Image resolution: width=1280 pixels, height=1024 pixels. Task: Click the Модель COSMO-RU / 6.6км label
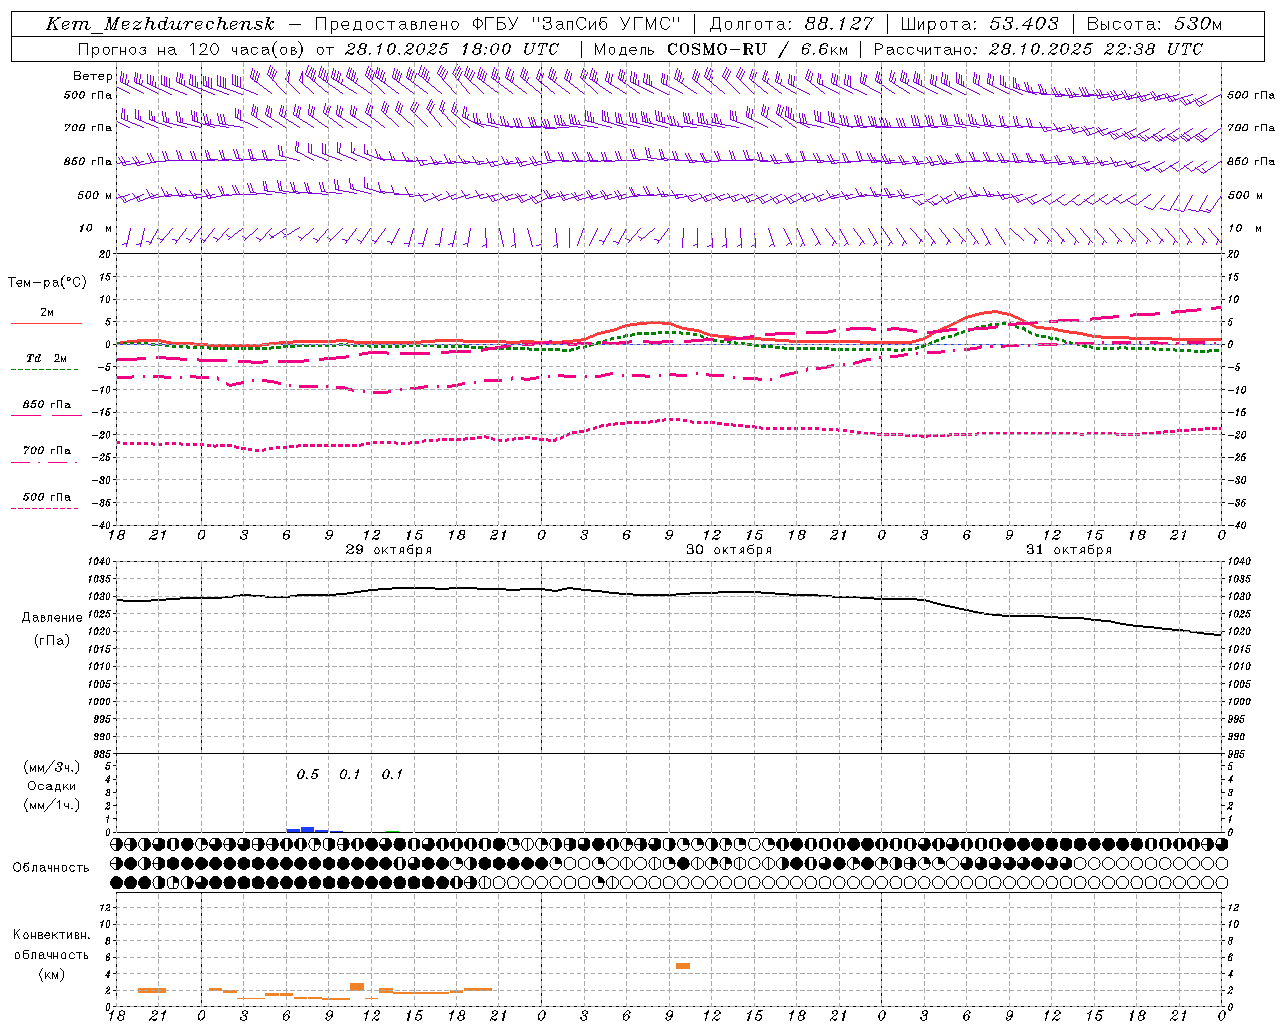point(720,49)
